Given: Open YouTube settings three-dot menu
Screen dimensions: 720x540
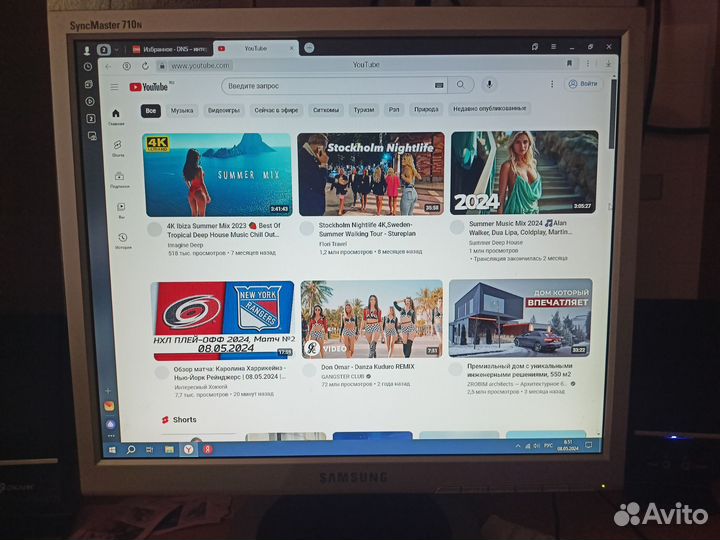Looking at the screenshot, I should click(x=552, y=84).
